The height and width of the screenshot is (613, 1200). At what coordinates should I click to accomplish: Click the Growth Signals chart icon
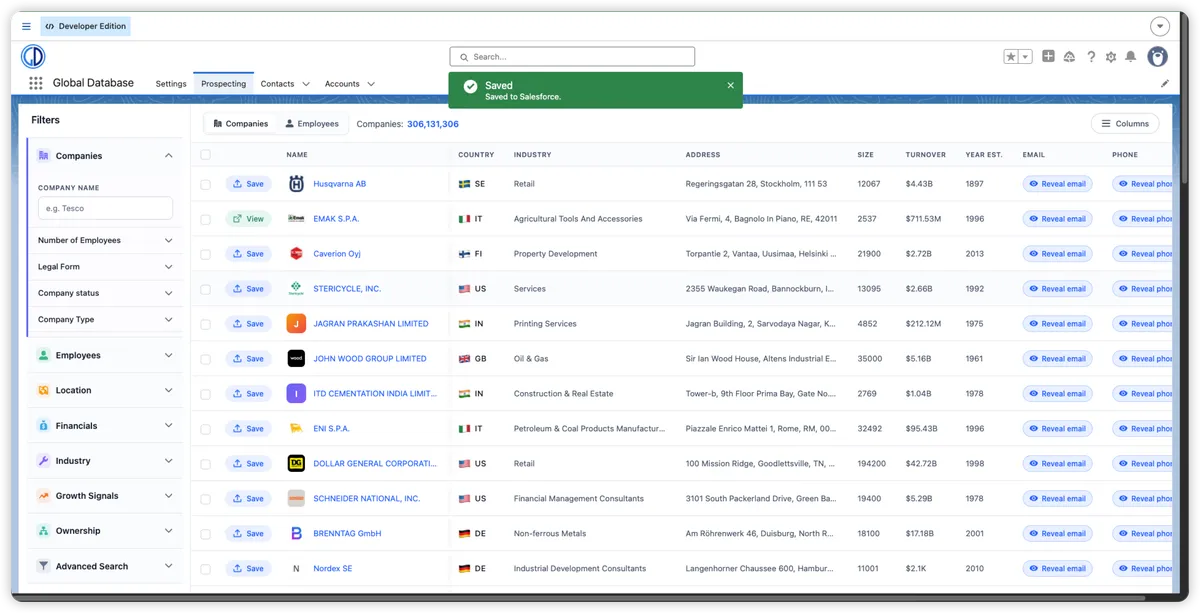[x=44, y=496]
